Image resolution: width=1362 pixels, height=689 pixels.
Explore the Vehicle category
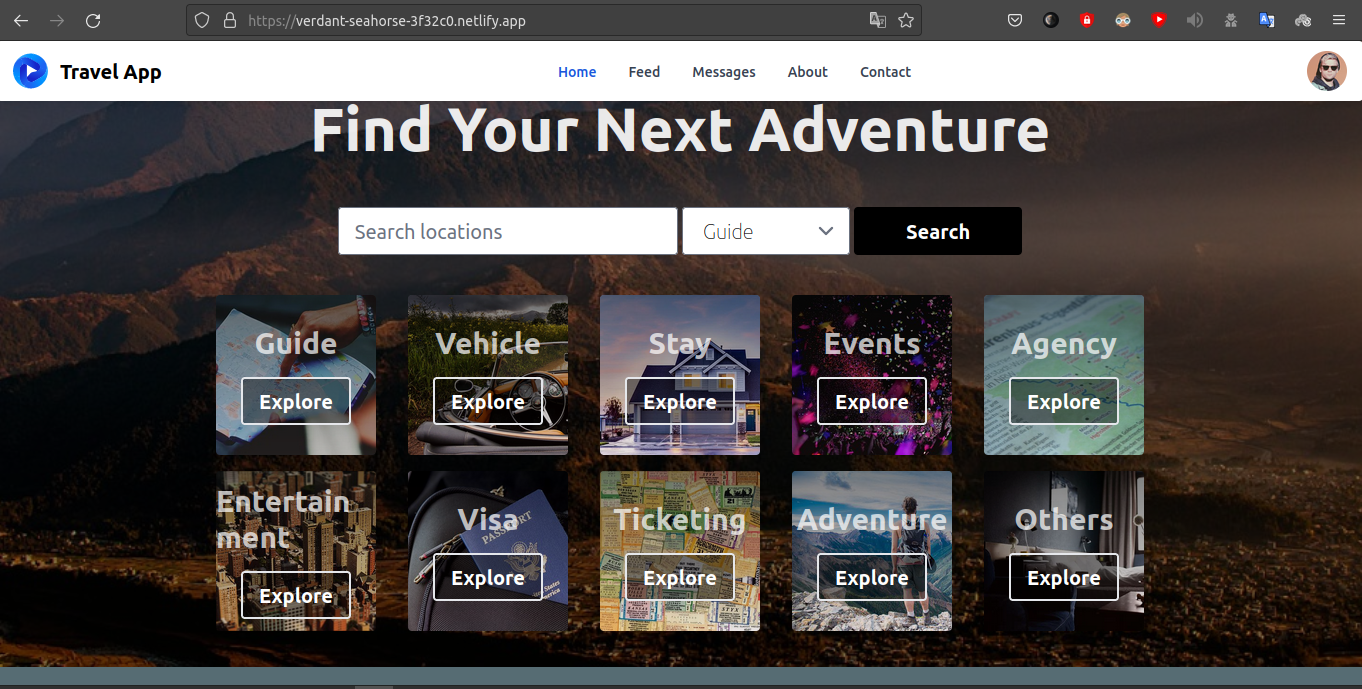coord(488,401)
